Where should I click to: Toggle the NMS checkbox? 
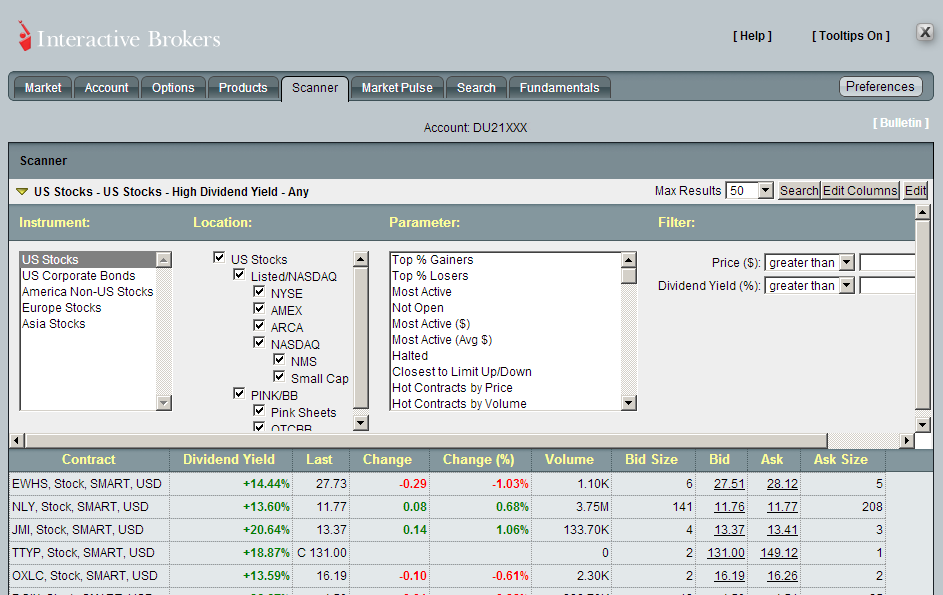click(279, 359)
